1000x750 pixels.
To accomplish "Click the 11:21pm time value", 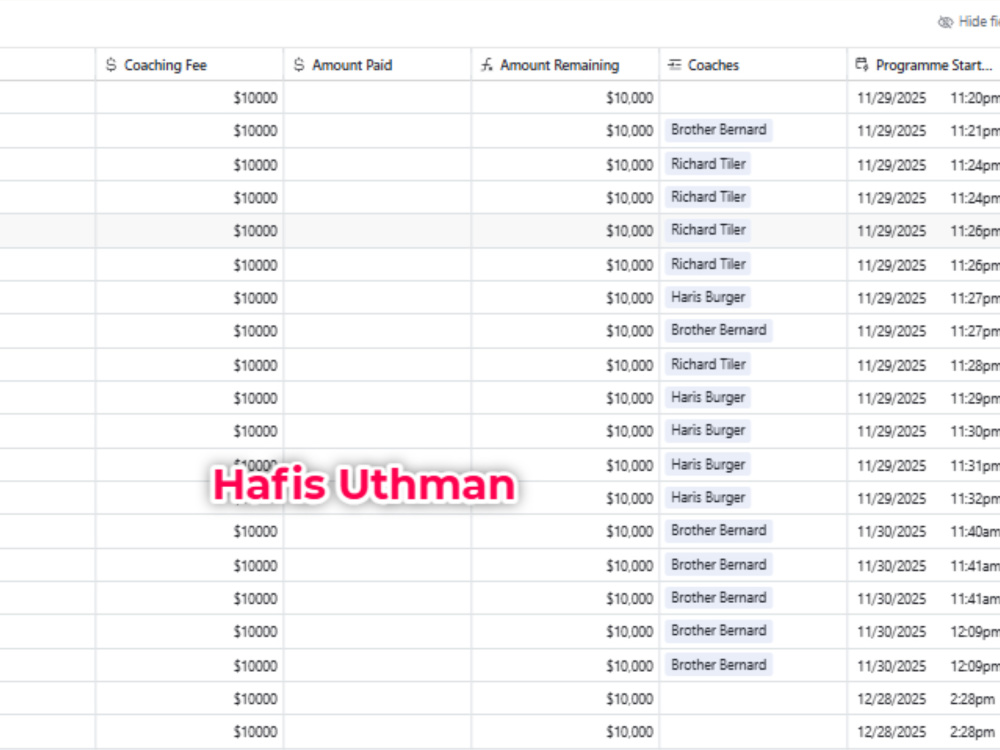I will click(x=974, y=131).
